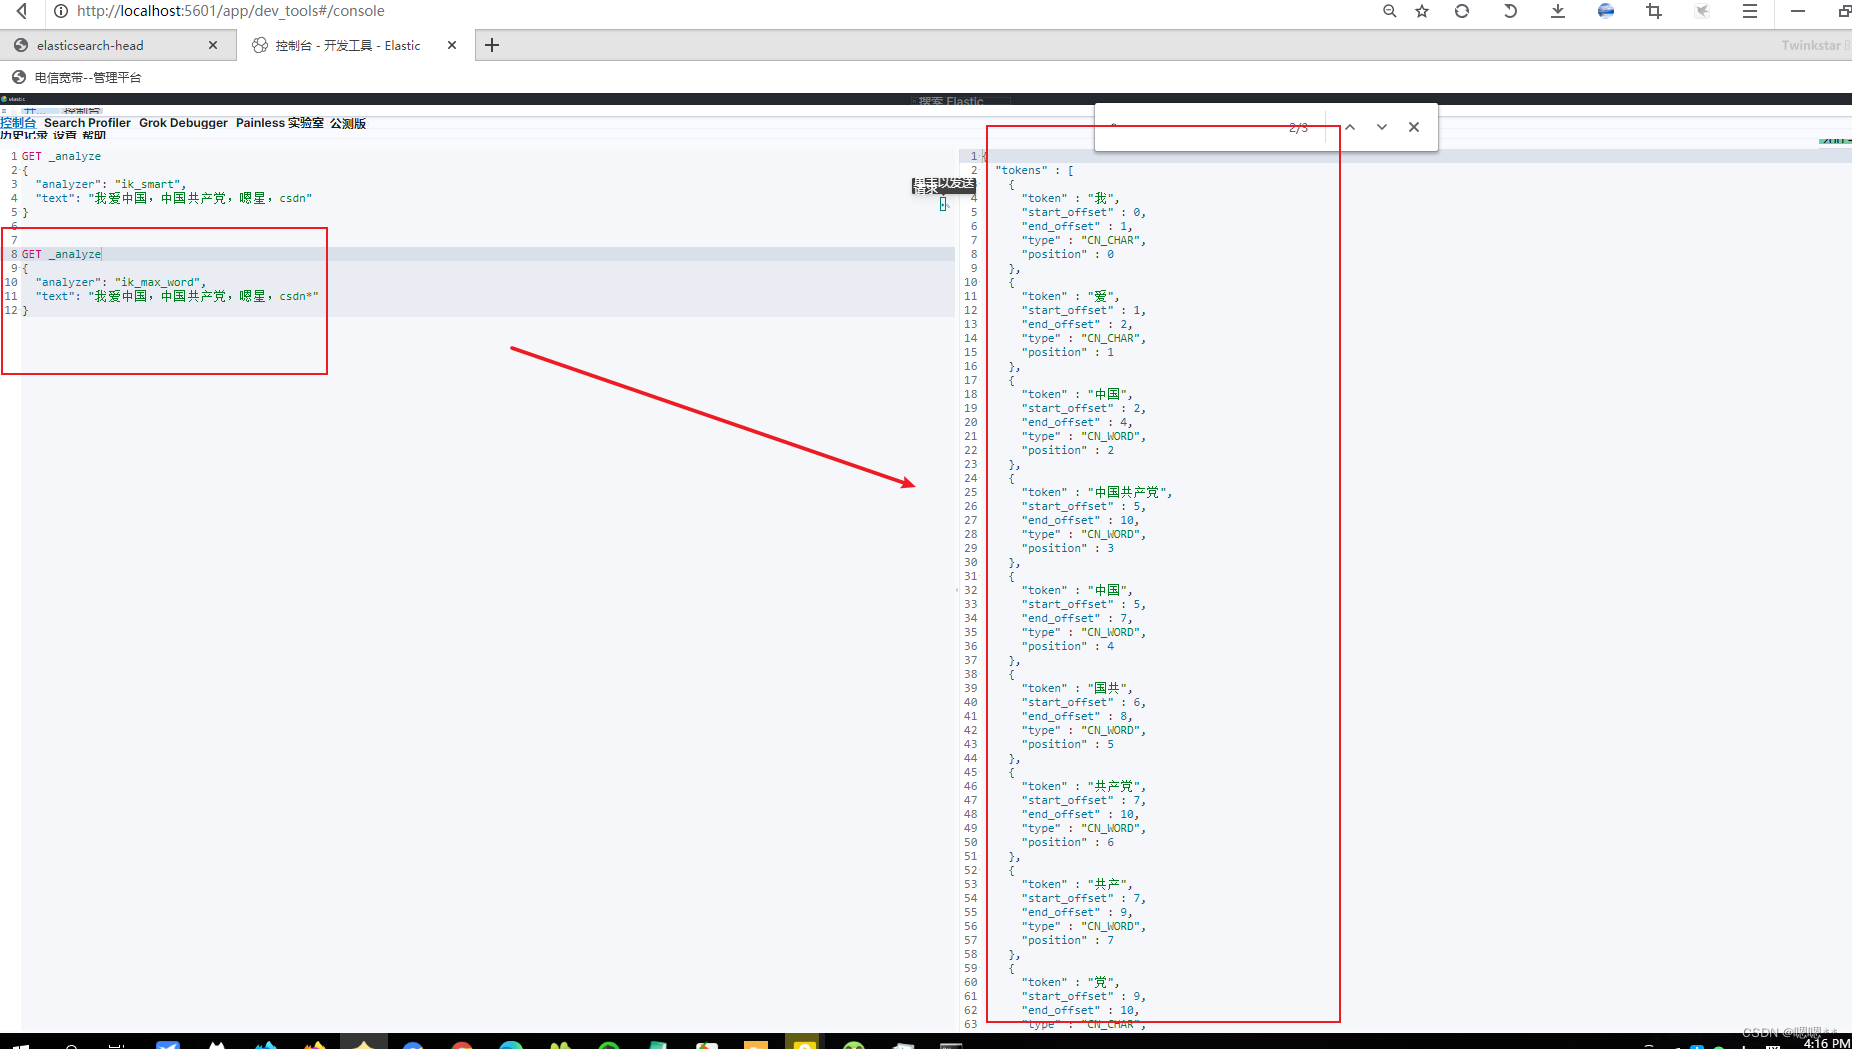The image size is (1852, 1049).
Task: Click the token "爱" value in output
Action: 1101,296
